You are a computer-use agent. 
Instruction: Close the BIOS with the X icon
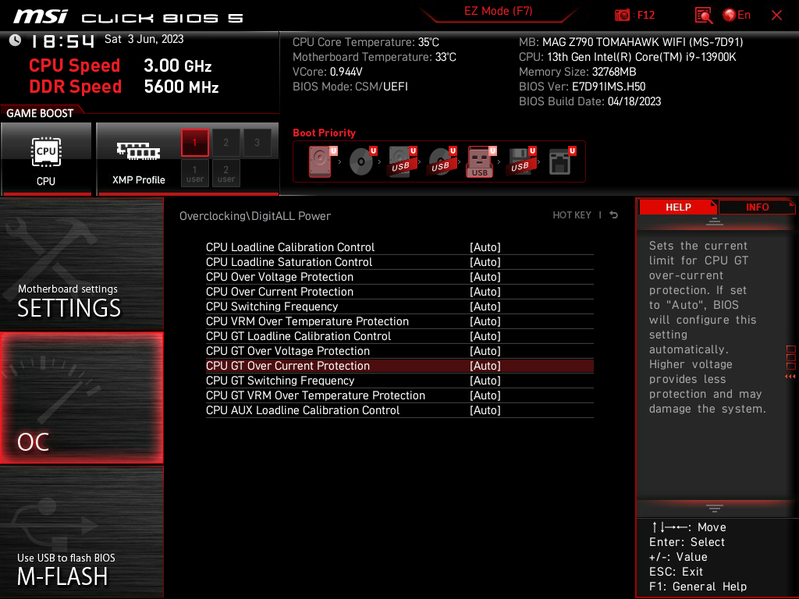777,15
